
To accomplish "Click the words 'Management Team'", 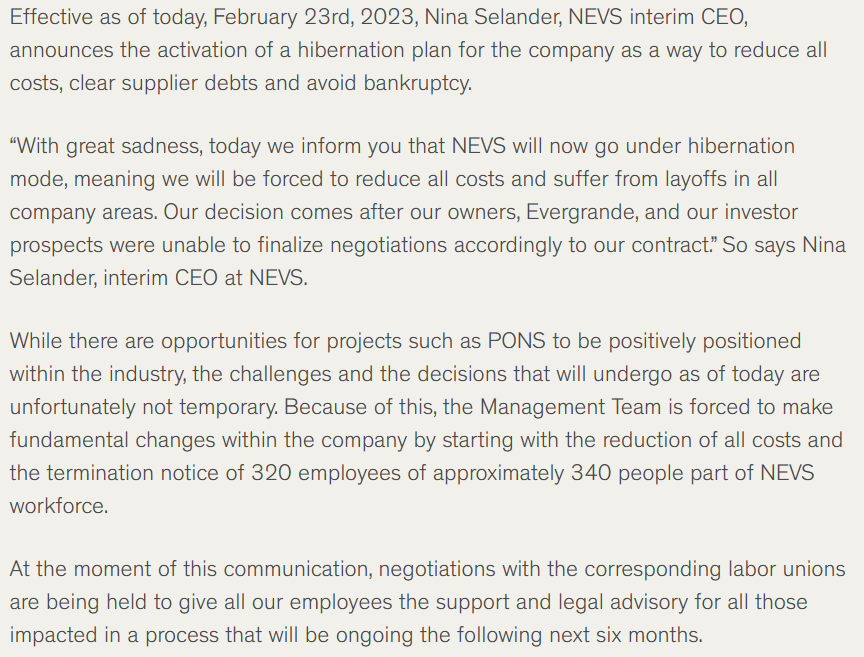I will pos(570,407).
